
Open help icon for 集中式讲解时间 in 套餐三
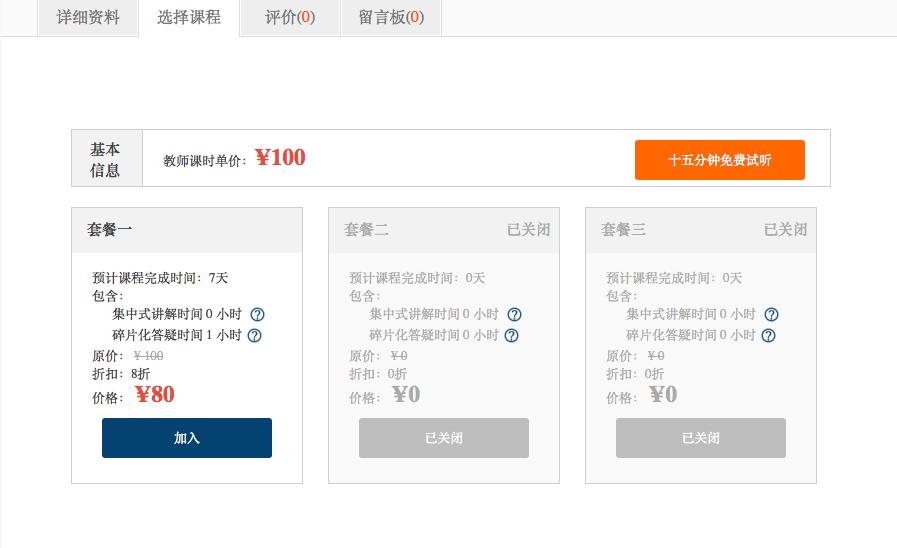[x=771, y=315]
